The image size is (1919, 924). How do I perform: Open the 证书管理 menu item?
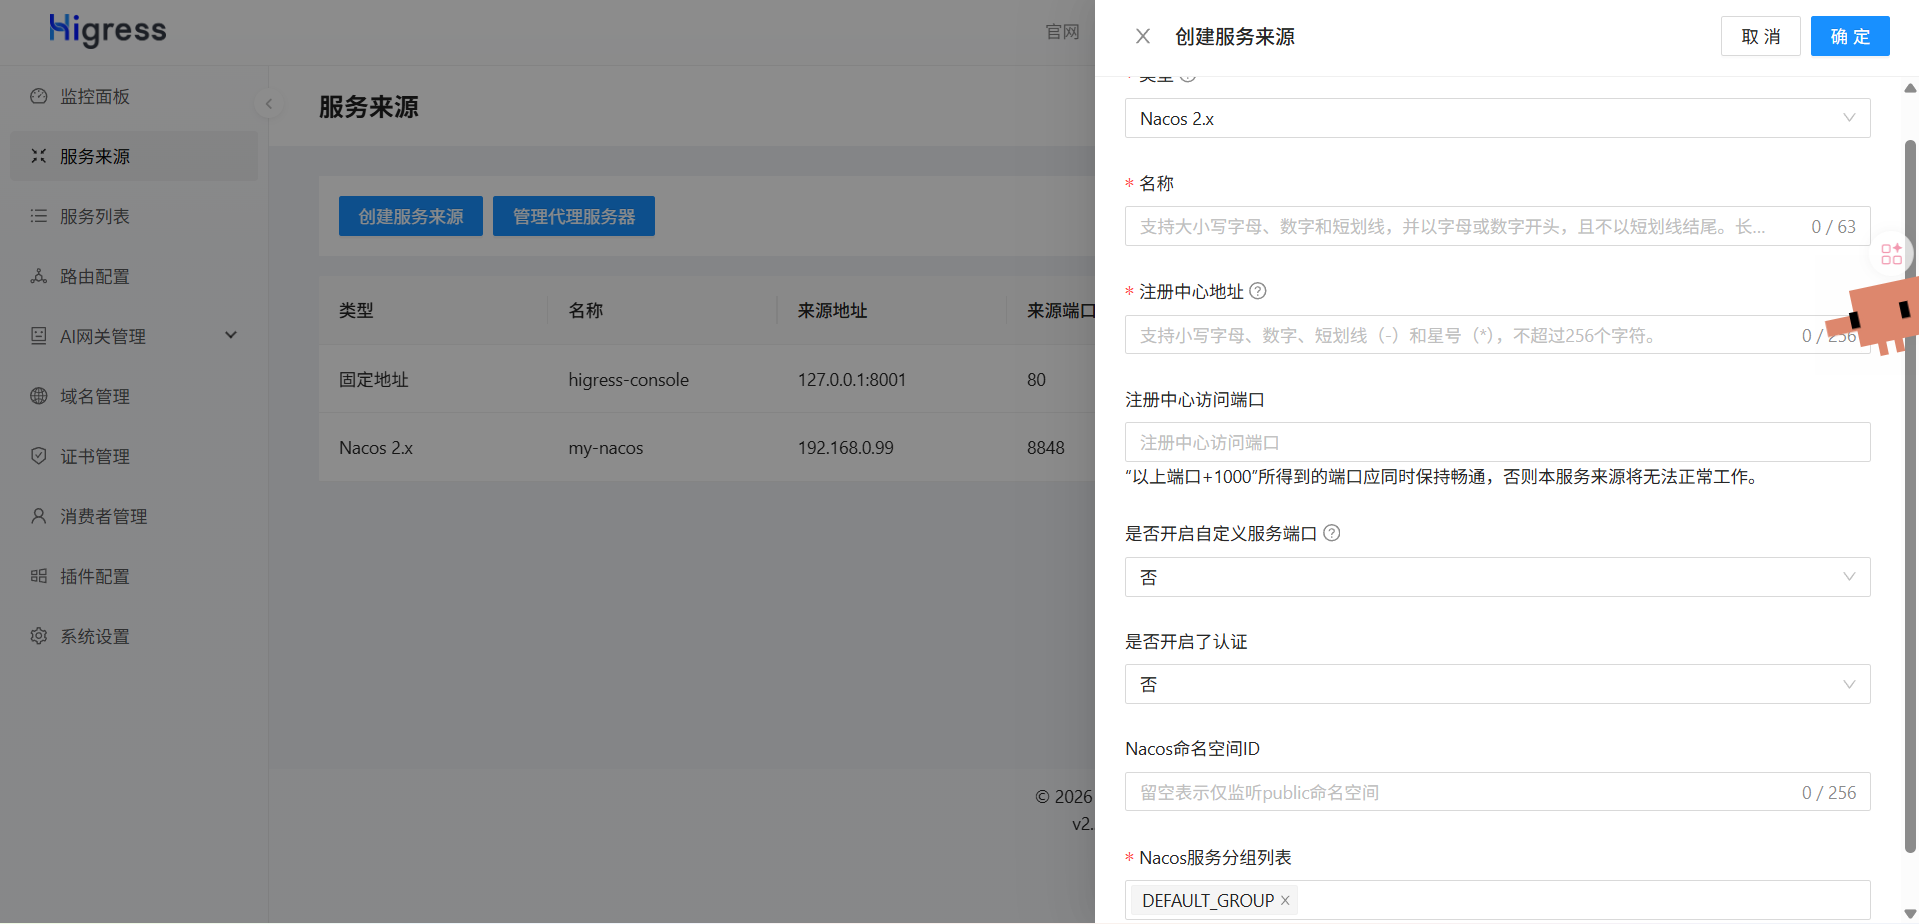point(134,456)
